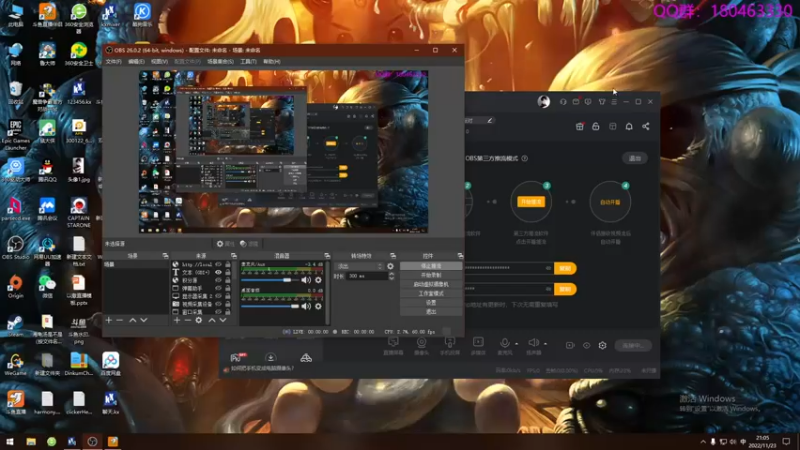The height and width of the screenshot is (450, 800).
Task: Click 工作室模式 studio mode button
Action: (431, 293)
